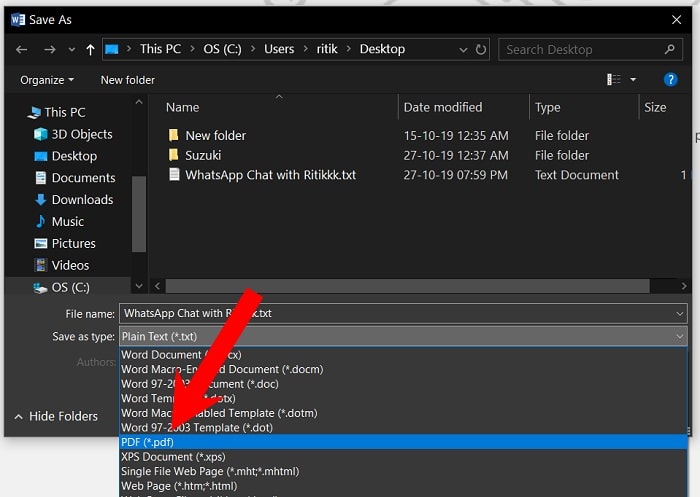Choose Word Template (*.dotx) type

pyautogui.click(x=403, y=398)
